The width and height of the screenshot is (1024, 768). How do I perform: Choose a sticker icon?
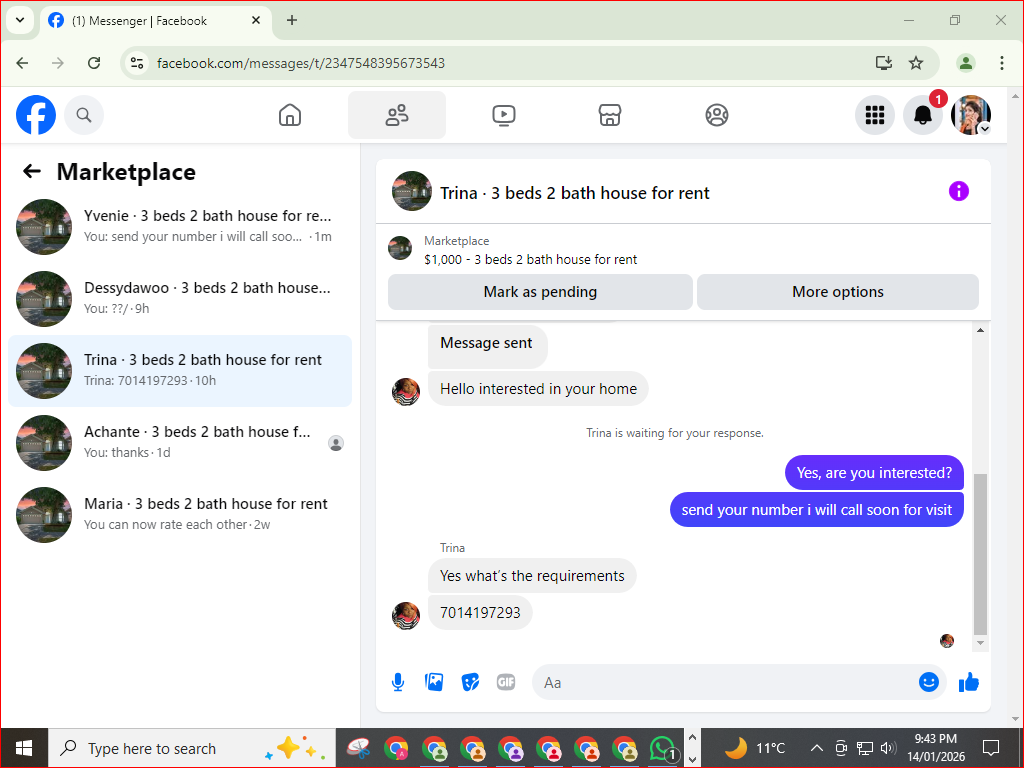(x=470, y=682)
